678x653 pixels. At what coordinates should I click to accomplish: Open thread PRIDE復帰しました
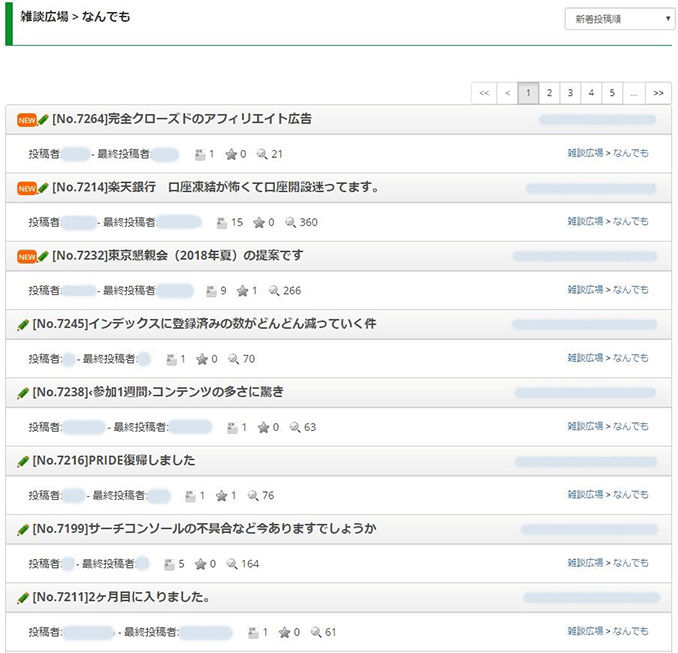click(x=113, y=461)
